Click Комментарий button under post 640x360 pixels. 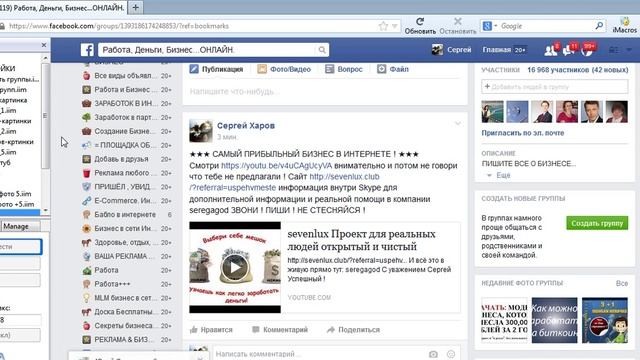[x=280, y=330]
